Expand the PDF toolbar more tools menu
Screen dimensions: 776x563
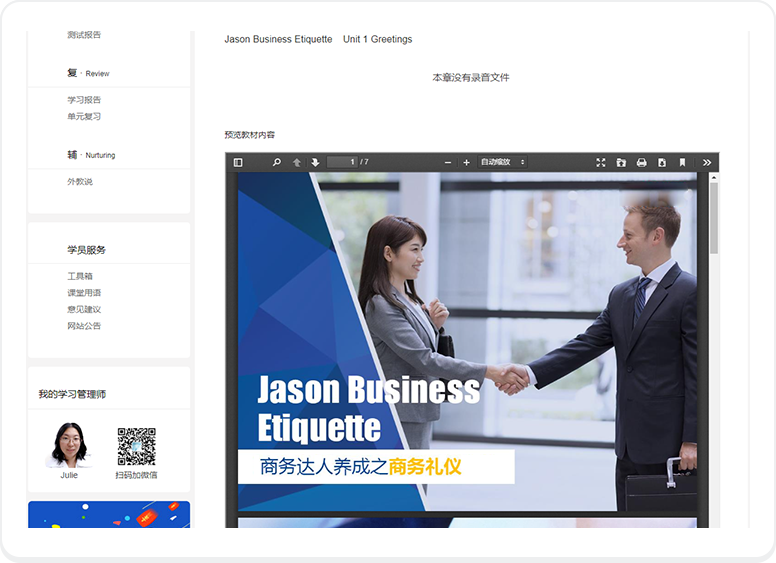click(x=707, y=162)
